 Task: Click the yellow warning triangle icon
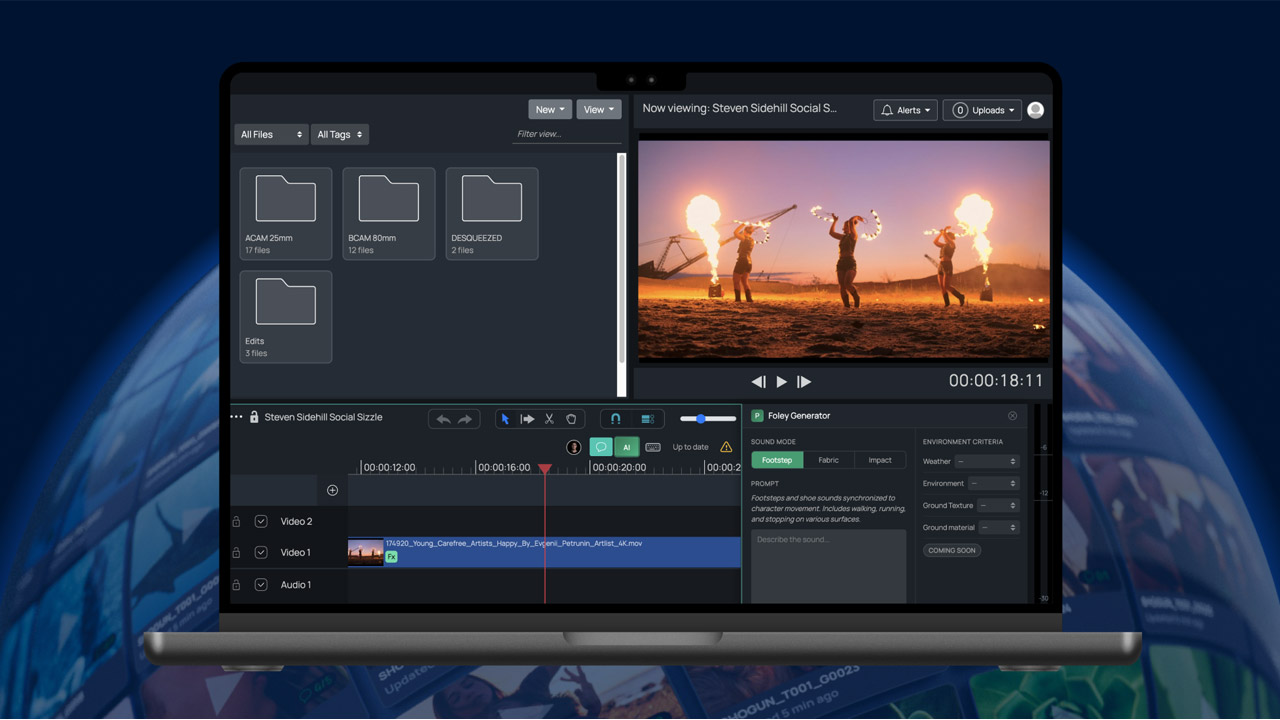(726, 447)
